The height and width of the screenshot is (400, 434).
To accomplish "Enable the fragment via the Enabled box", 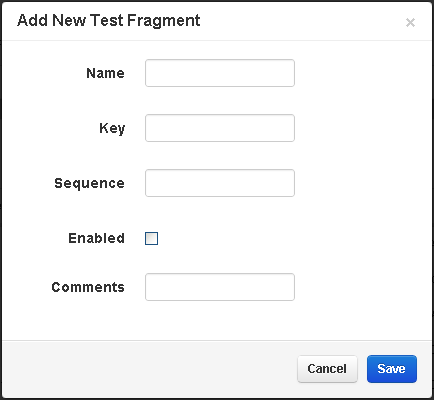I will [x=151, y=238].
